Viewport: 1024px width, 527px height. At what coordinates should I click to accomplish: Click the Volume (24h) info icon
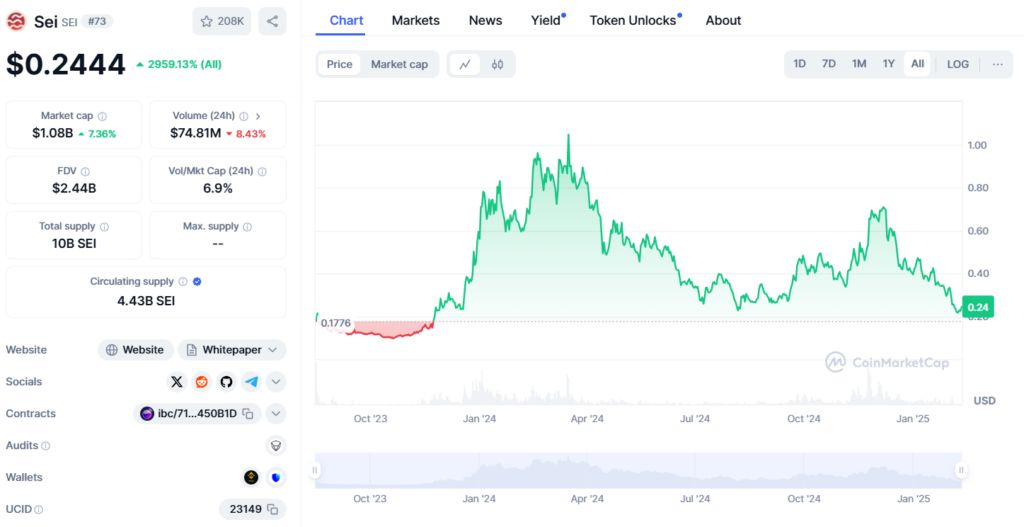(x=244, y=116)
